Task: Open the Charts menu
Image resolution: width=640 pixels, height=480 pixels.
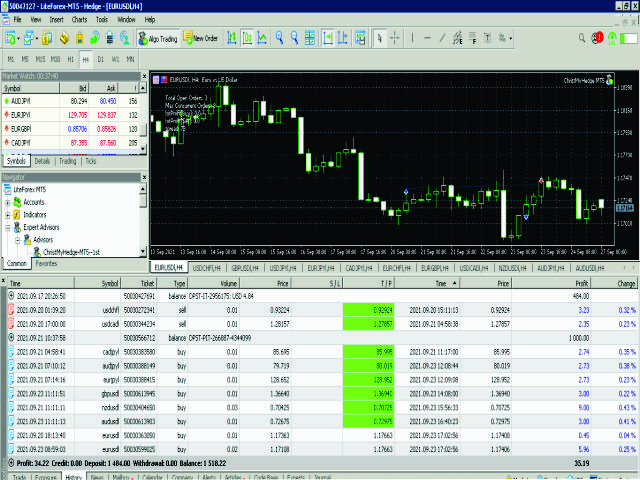Action: coord(79,20)
